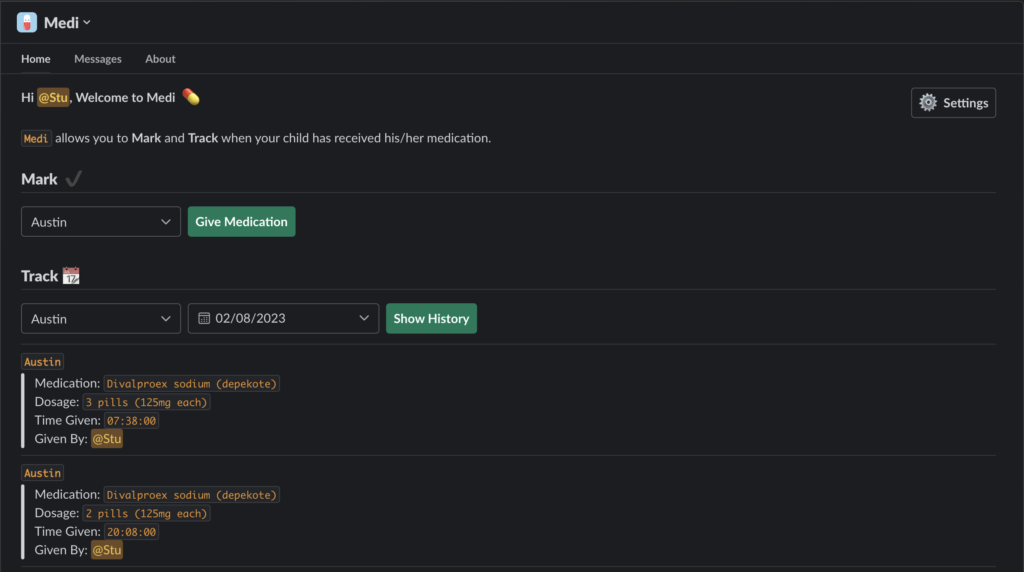1024x572 pixels.
Task: Click @Stu in the 20:08:00 medication entry
Action: (x=107, y=550)
